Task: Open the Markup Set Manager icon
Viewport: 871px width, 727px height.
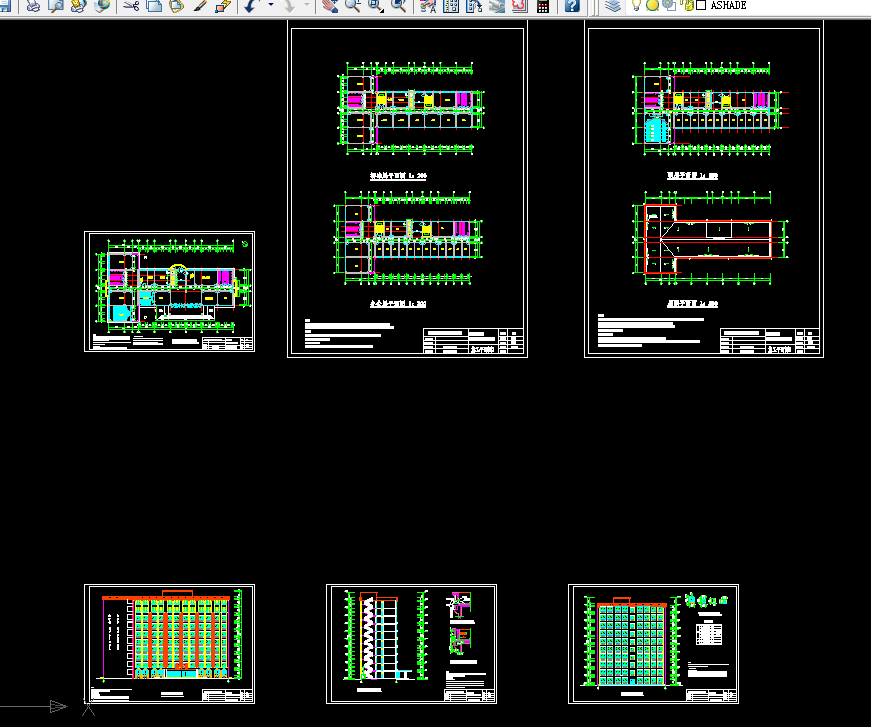Action: pos(519,6)
